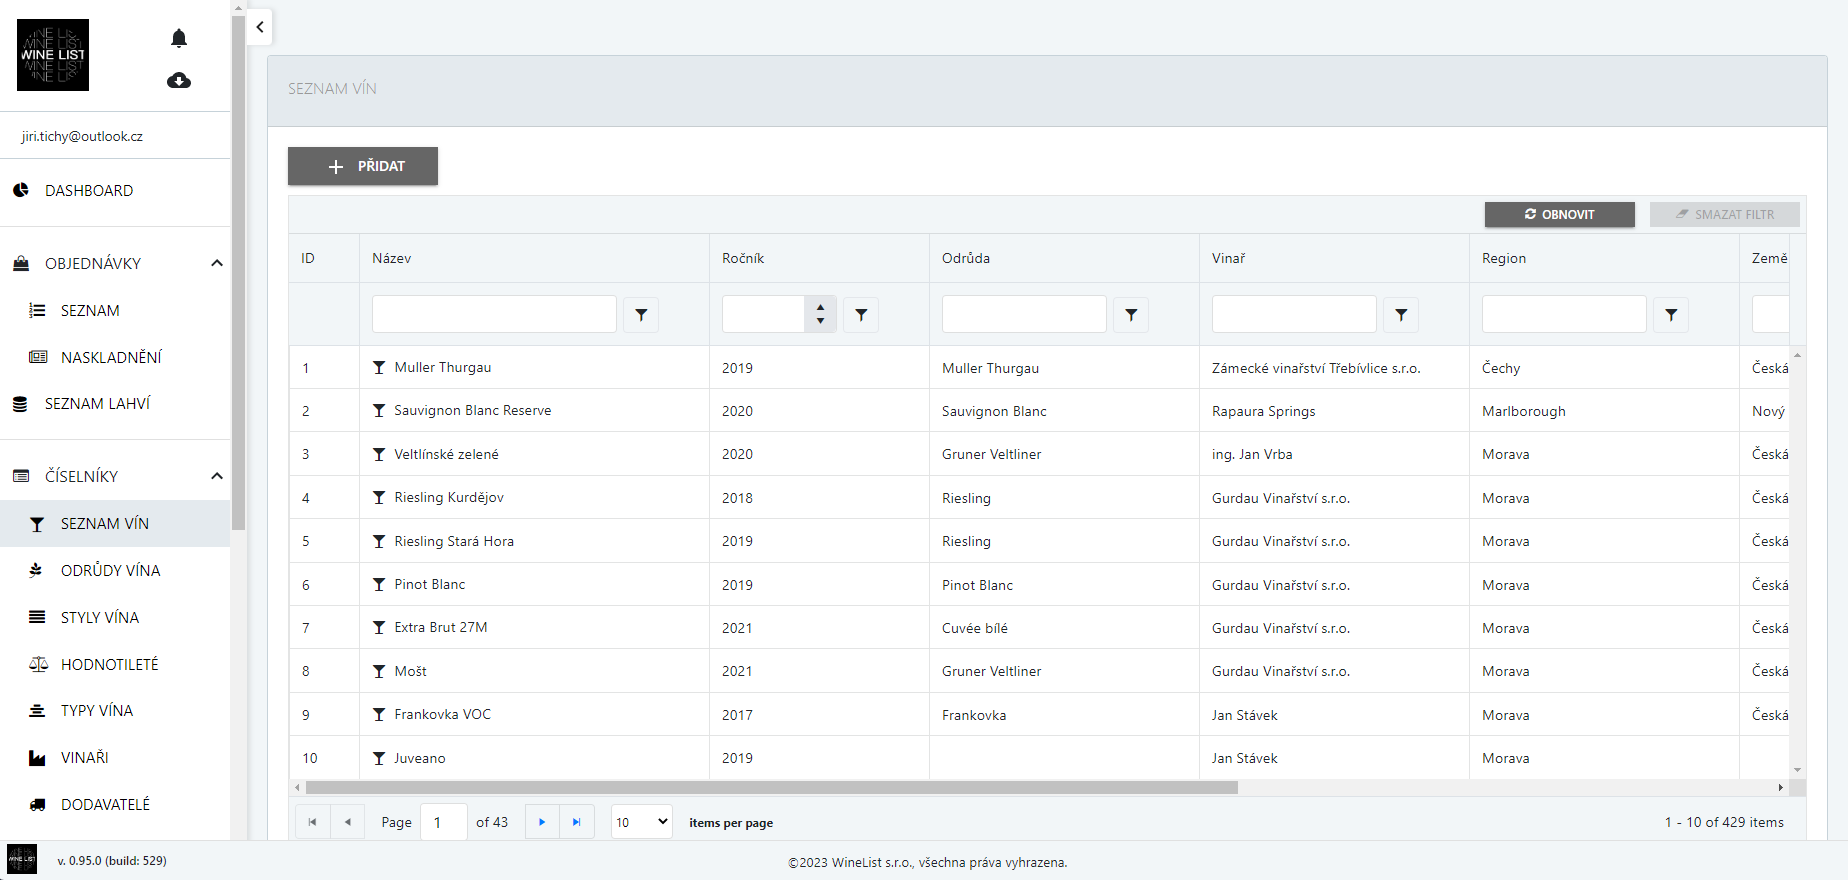Click the horizontal scrollbar of the grid
This screenshot has height=880, width=1848.
[772, 787]
